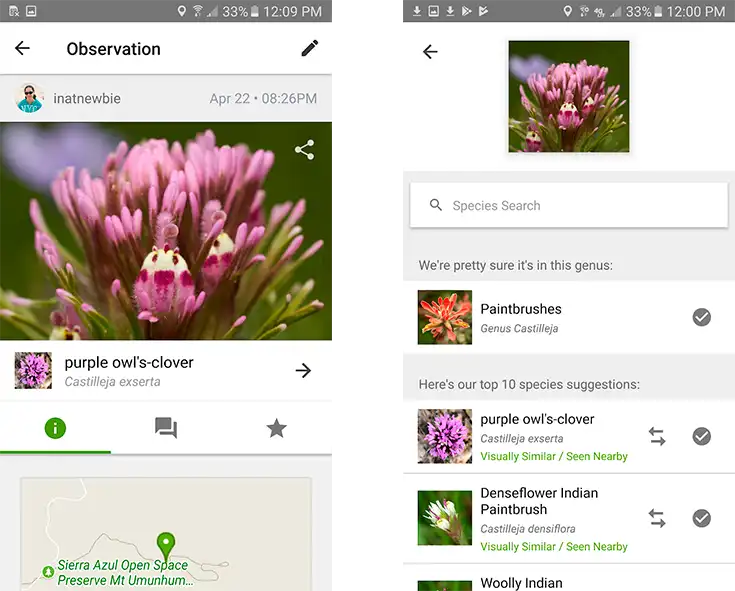The width and height of the screenshot is (735, 591).
Task: Select purple owl's-clover suggestion checkmark
Action: 701,436
